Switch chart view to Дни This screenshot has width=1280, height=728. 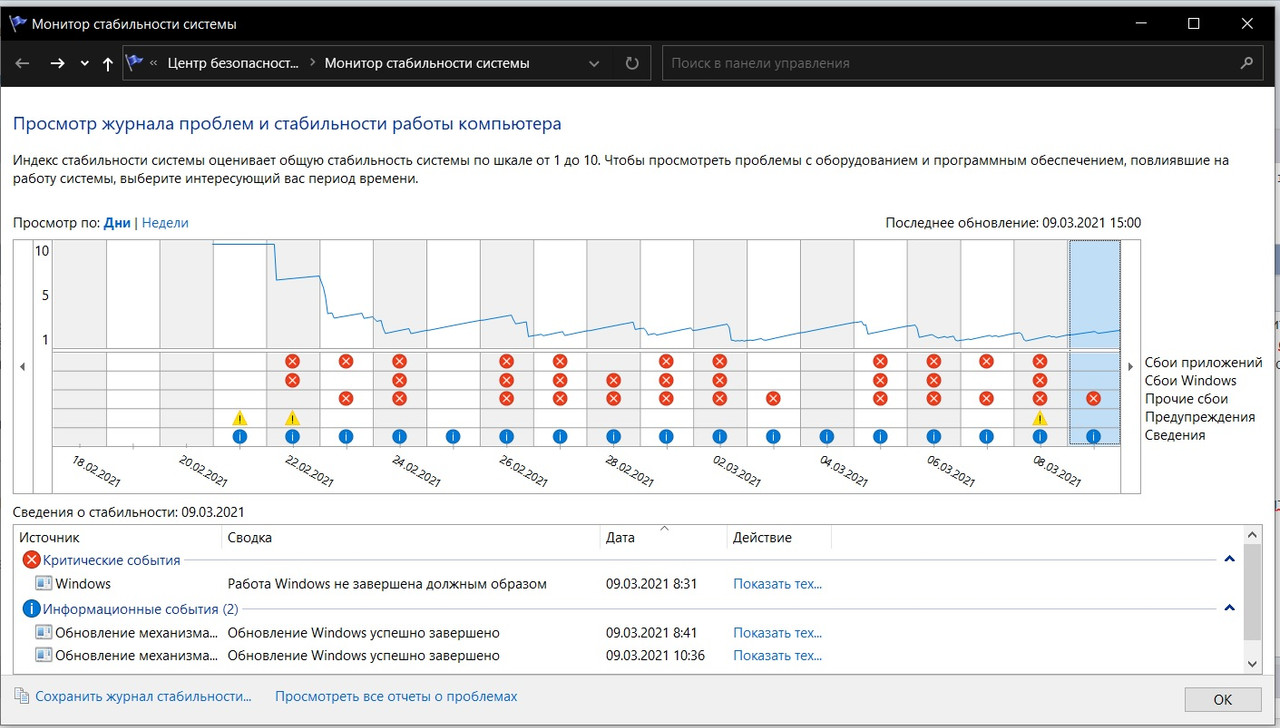coord(117,223)
